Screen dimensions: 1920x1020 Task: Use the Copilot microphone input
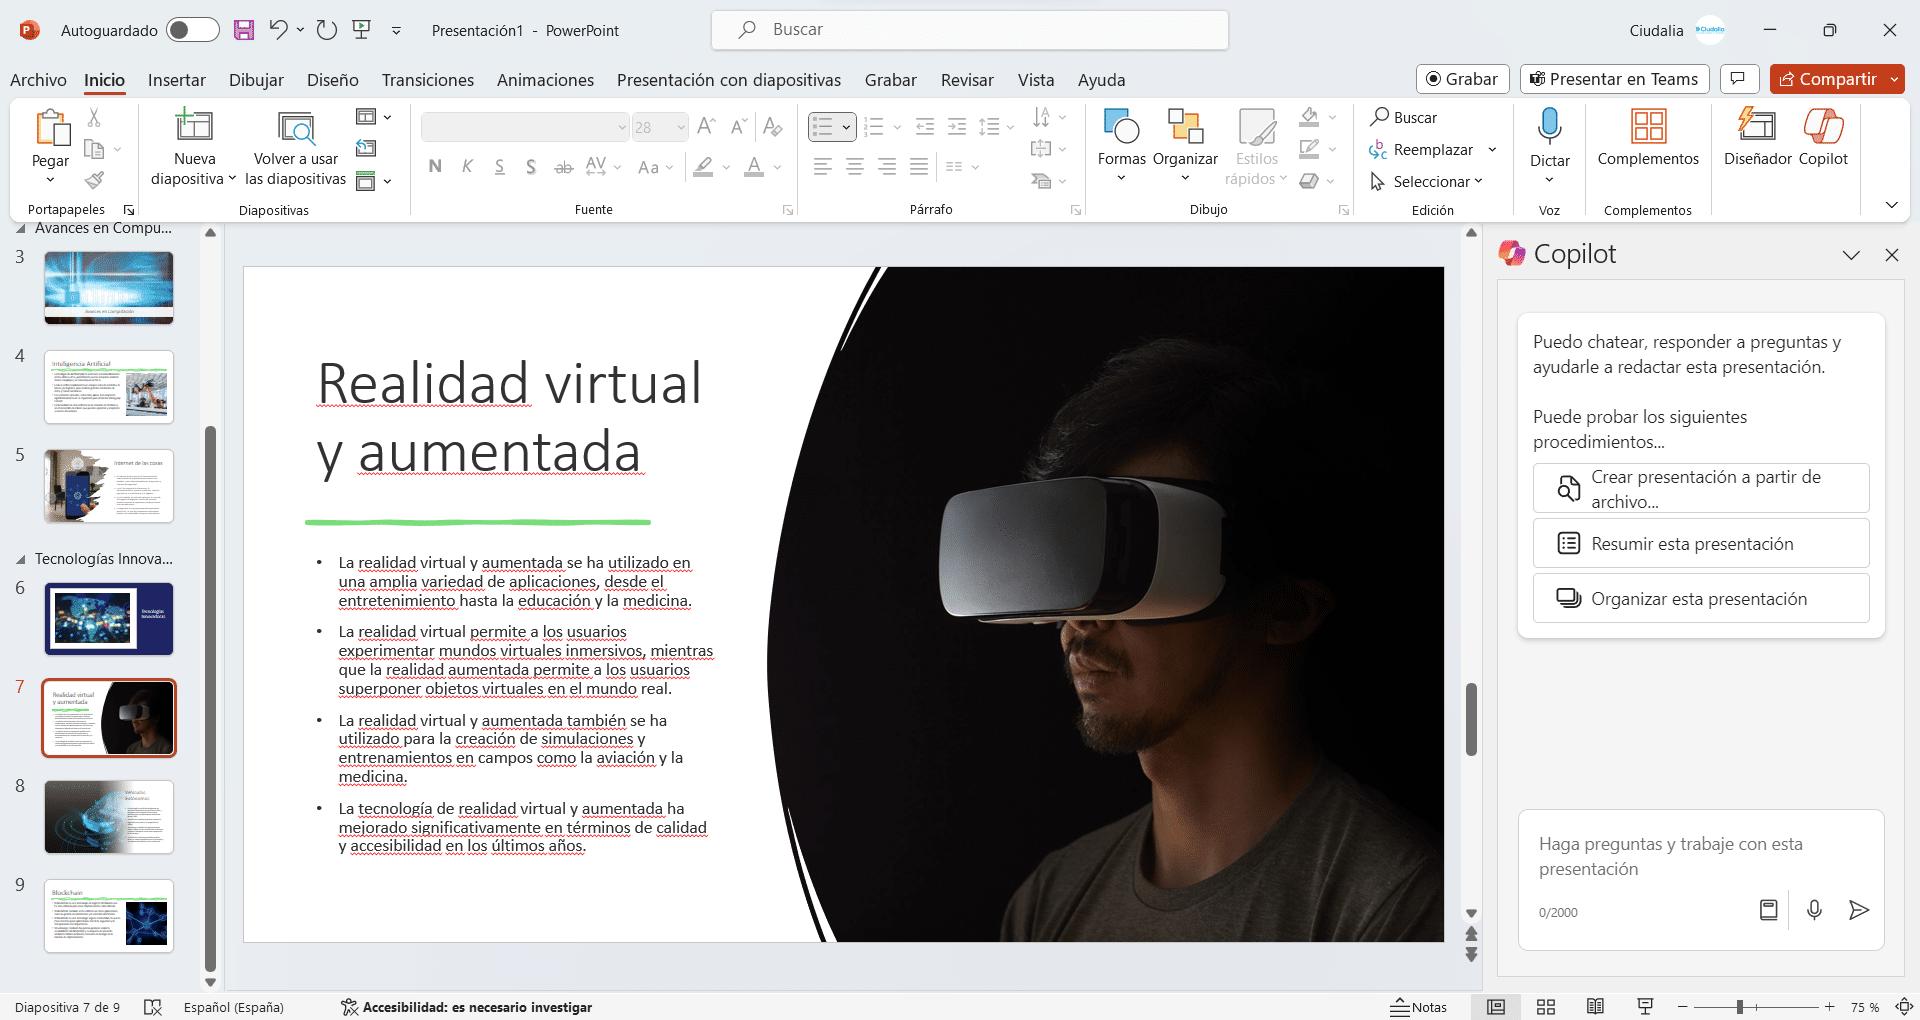pyautogui.click(x=1814, y=910)
